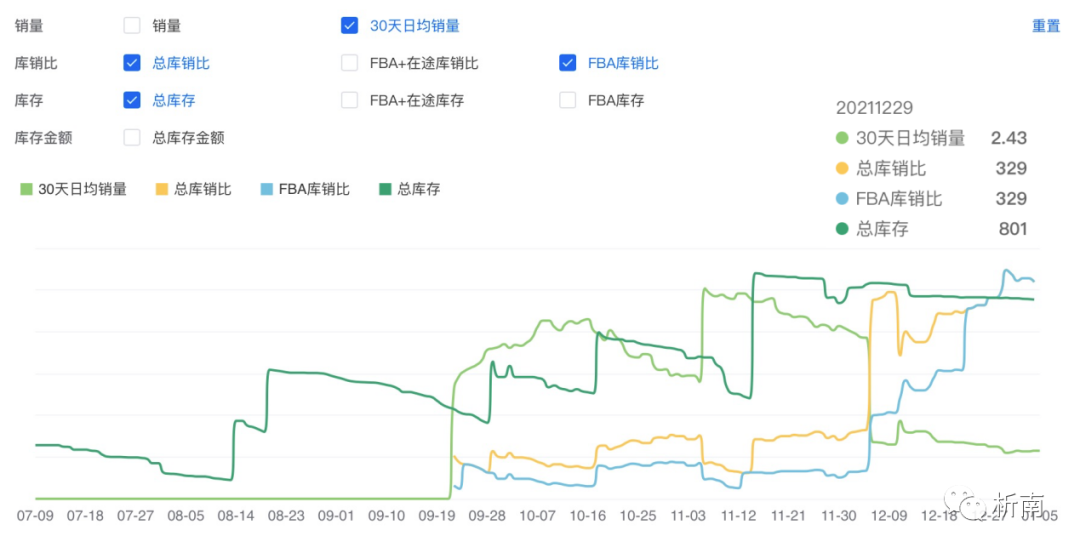Enable the 总库存金额 checkbox
This screenshot has height=553, width=1080.
[132, 138]
